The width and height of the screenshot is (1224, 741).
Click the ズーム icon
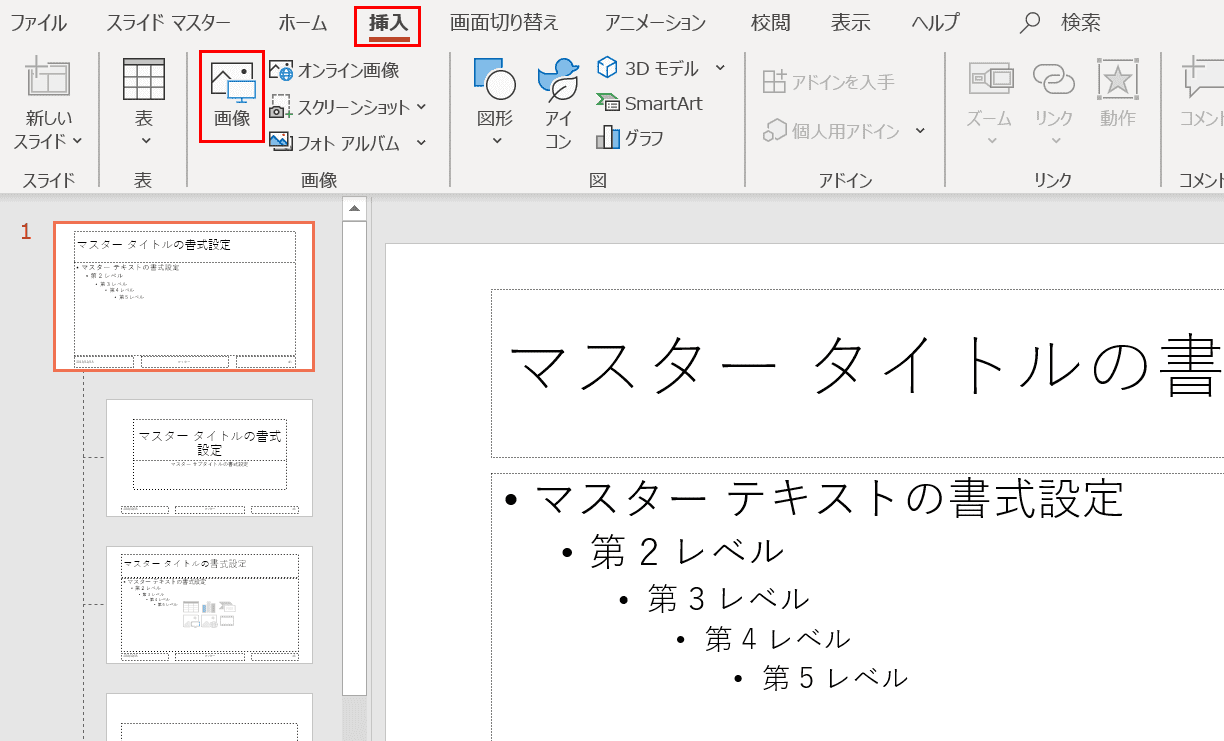pos(991,79)
